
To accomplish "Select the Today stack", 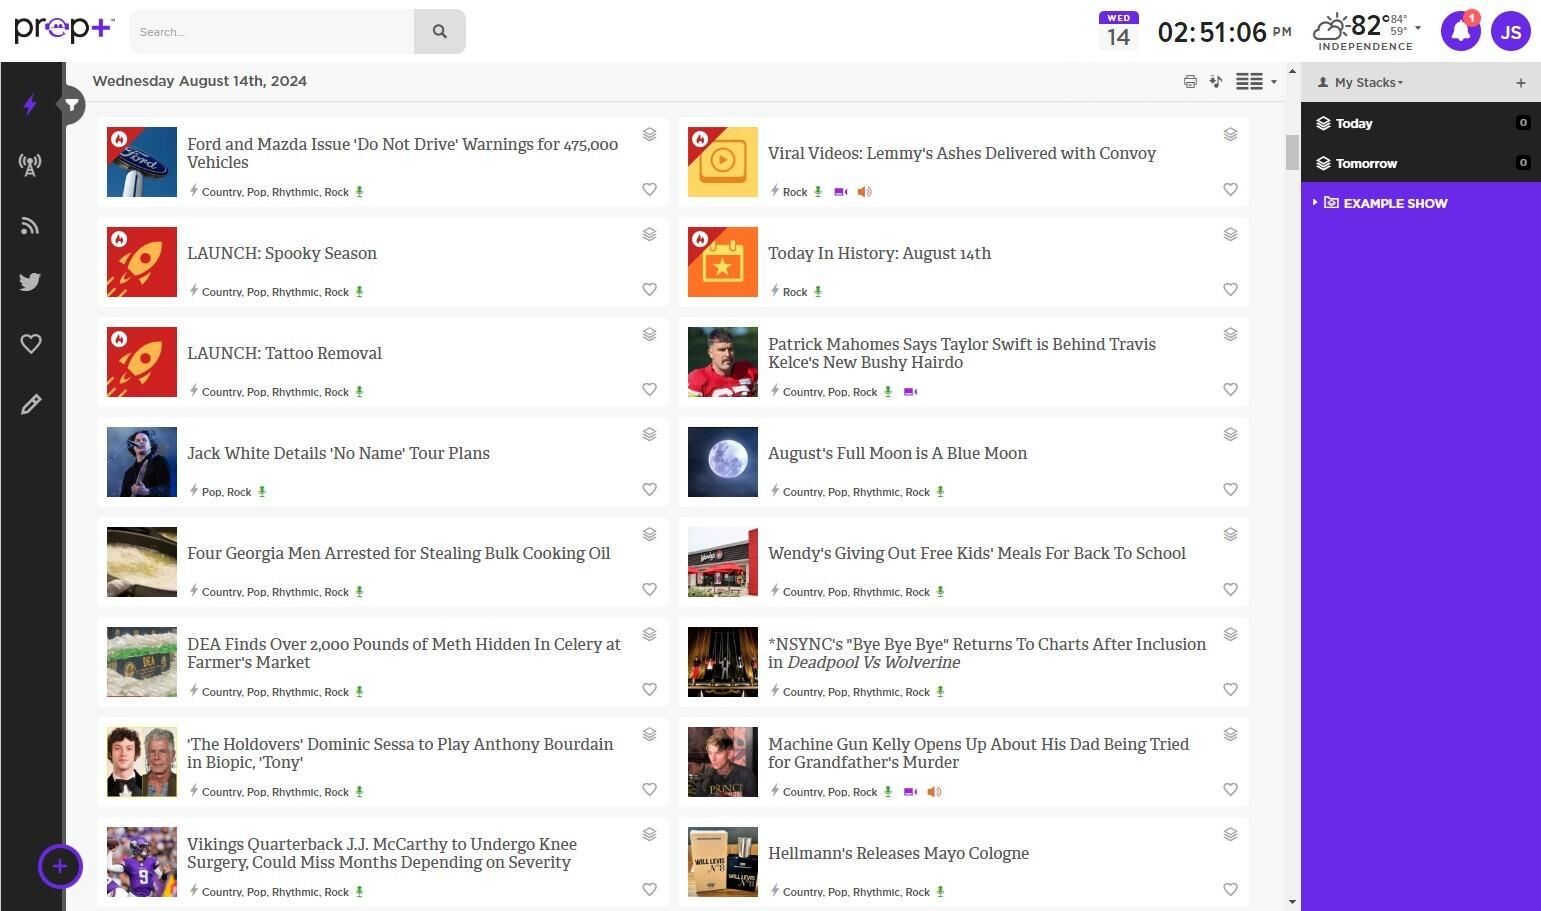I will click(1354, 123).
